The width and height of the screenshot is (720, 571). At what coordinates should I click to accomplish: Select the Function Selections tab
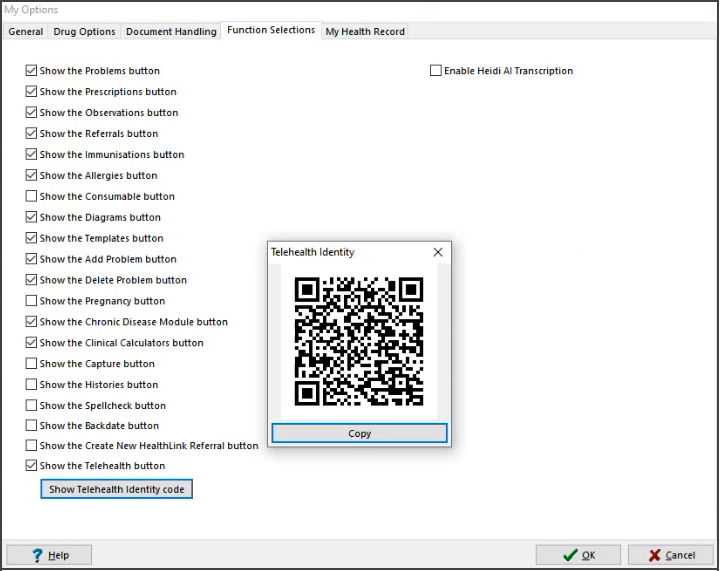click(271, 30)
